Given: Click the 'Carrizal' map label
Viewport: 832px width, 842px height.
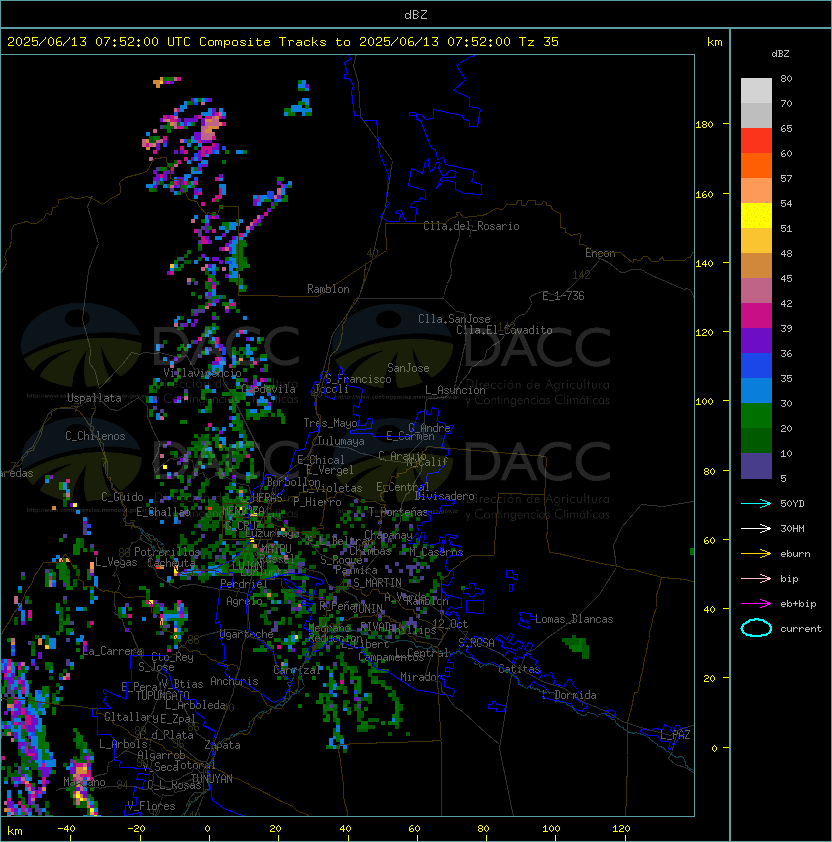Looking at the screenshot, I should (298, 670).
